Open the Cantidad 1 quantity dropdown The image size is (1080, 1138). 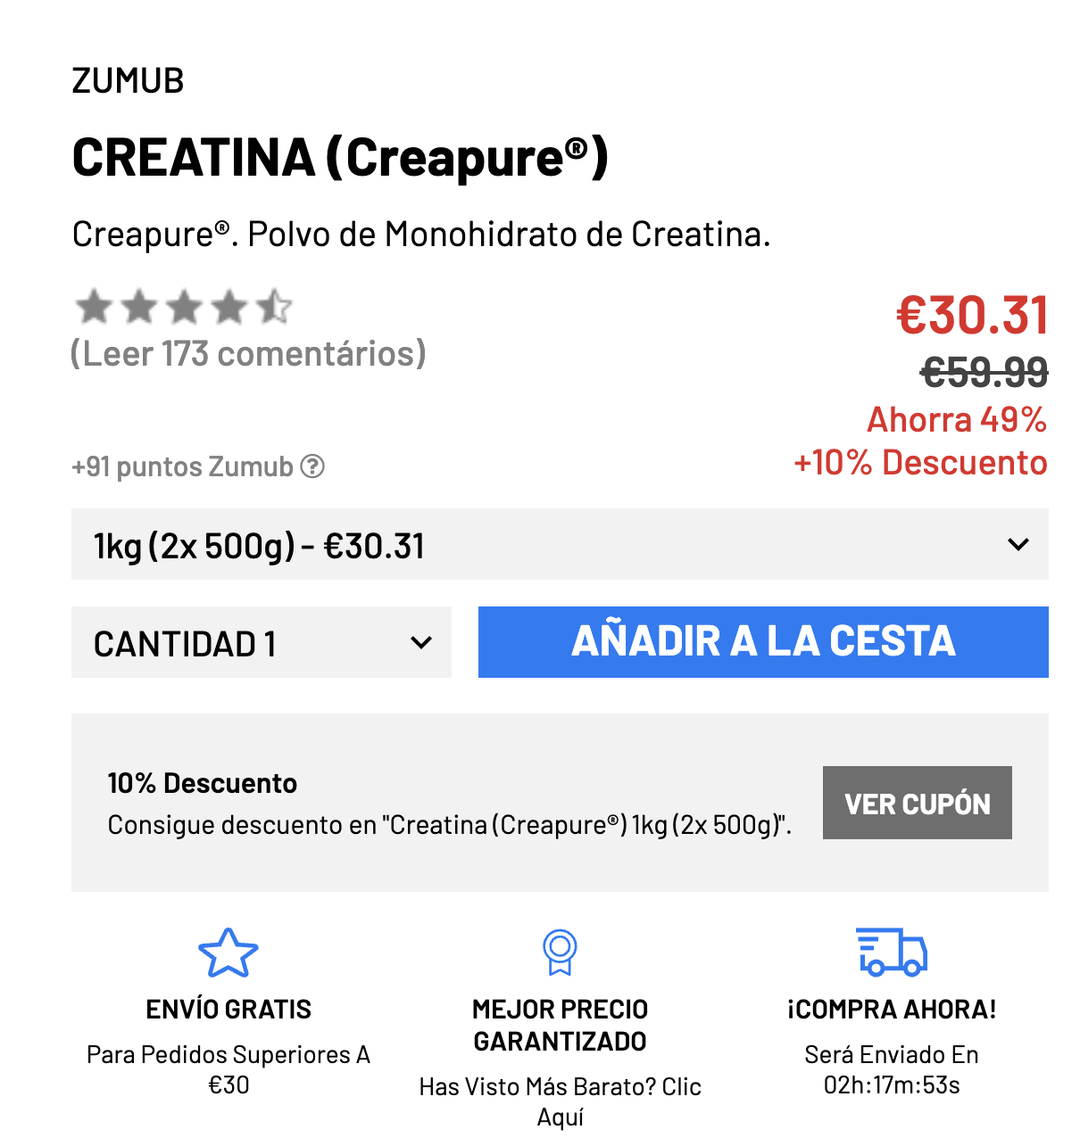[261, 642]
